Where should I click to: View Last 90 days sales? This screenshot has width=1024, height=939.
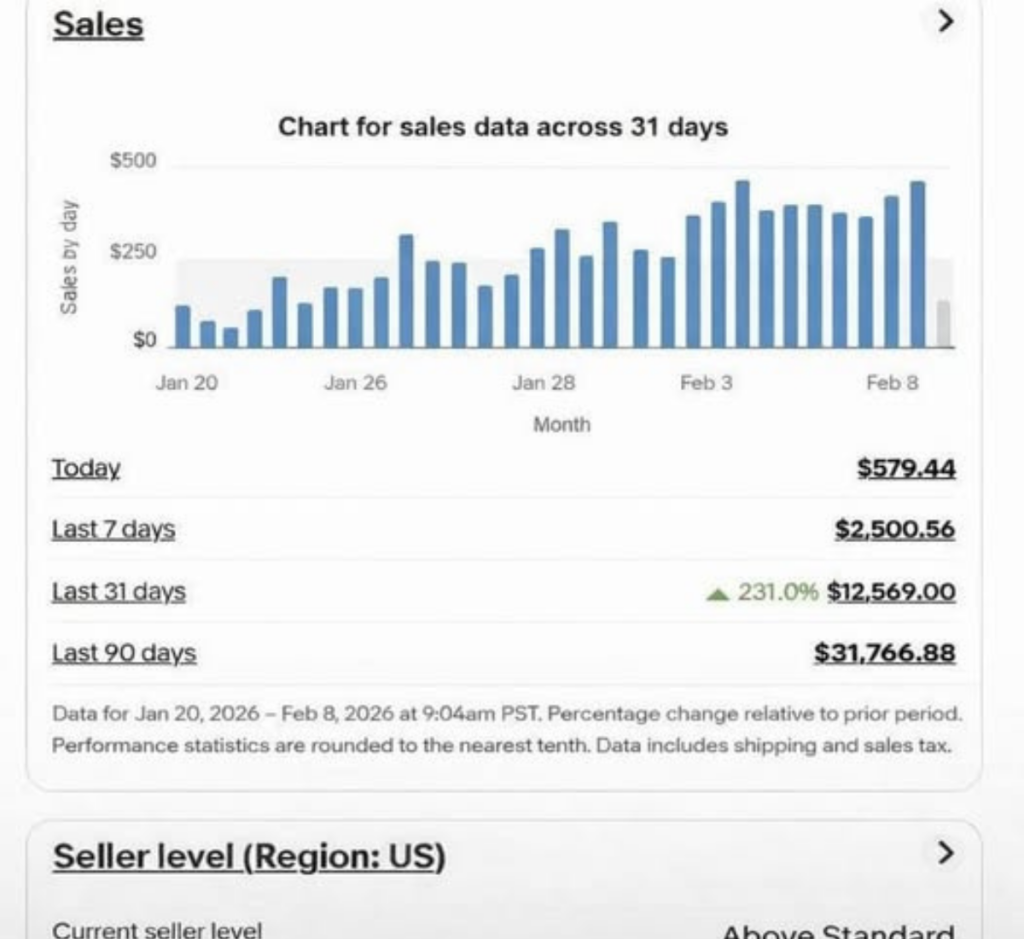coord(124,652)
